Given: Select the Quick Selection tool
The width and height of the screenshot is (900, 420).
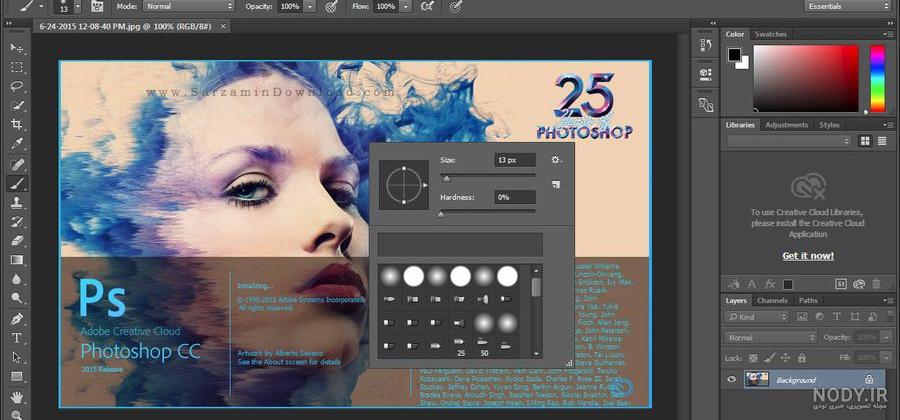Looking at the screenshot, I should click(17, 106).
